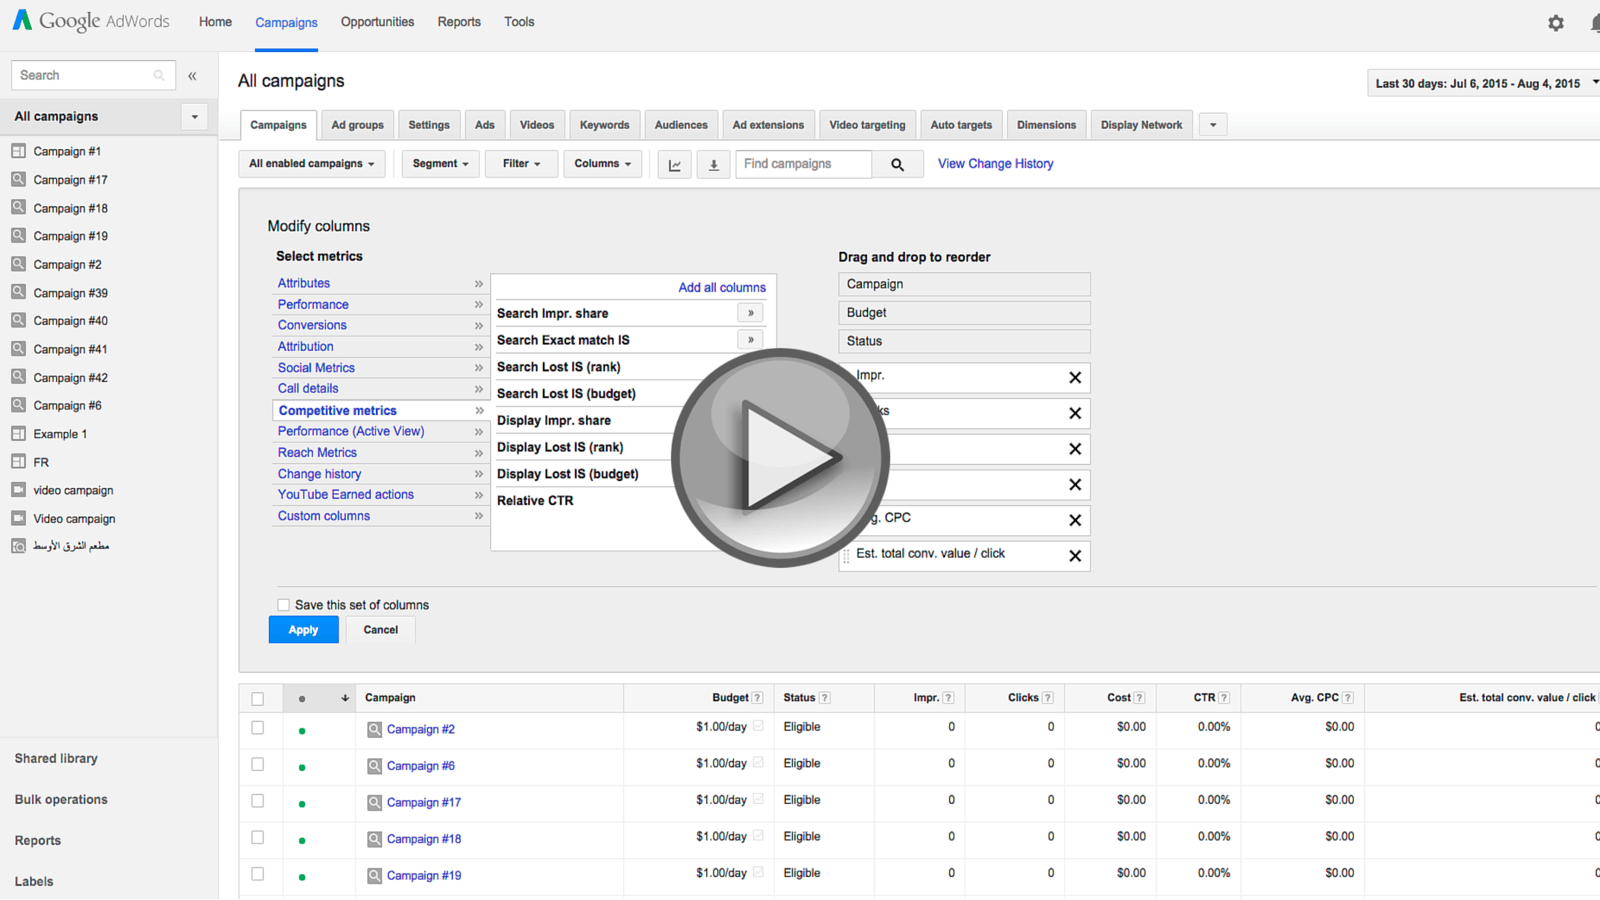Click Add all columns link
This screenshot has width=1600, height=900.
[722, 287]
